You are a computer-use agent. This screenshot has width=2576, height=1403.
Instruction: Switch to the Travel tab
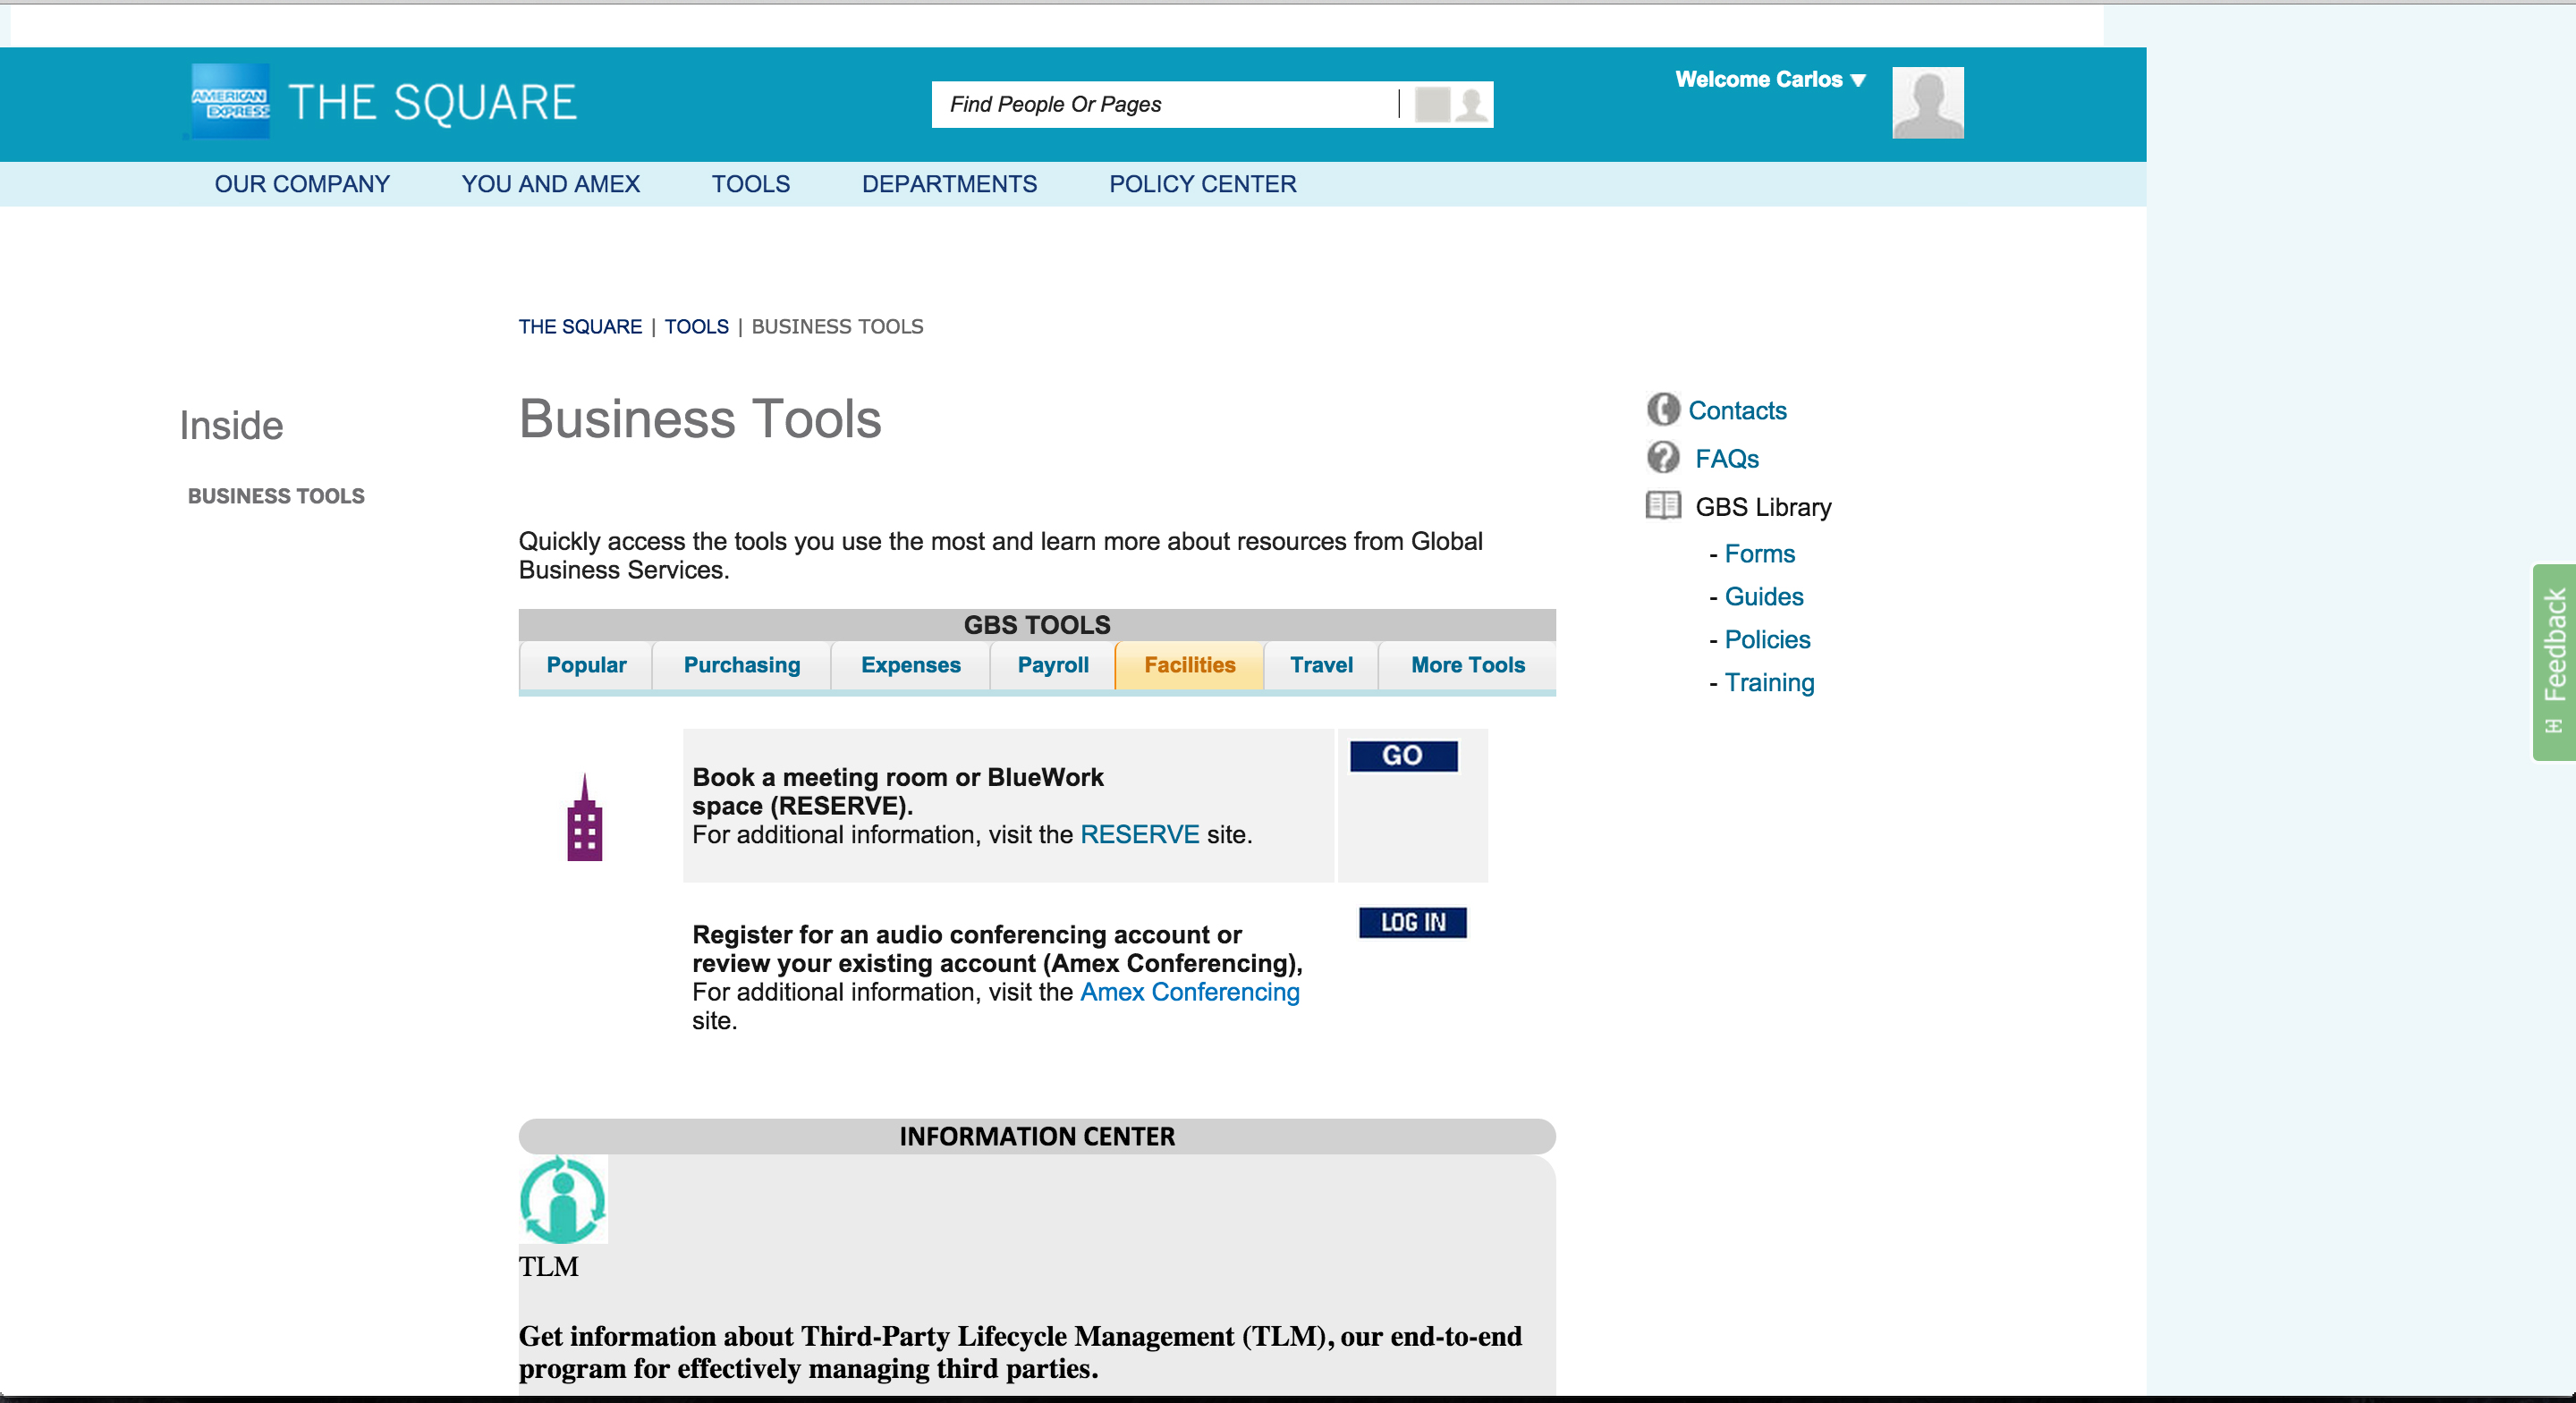[1321, 665]
